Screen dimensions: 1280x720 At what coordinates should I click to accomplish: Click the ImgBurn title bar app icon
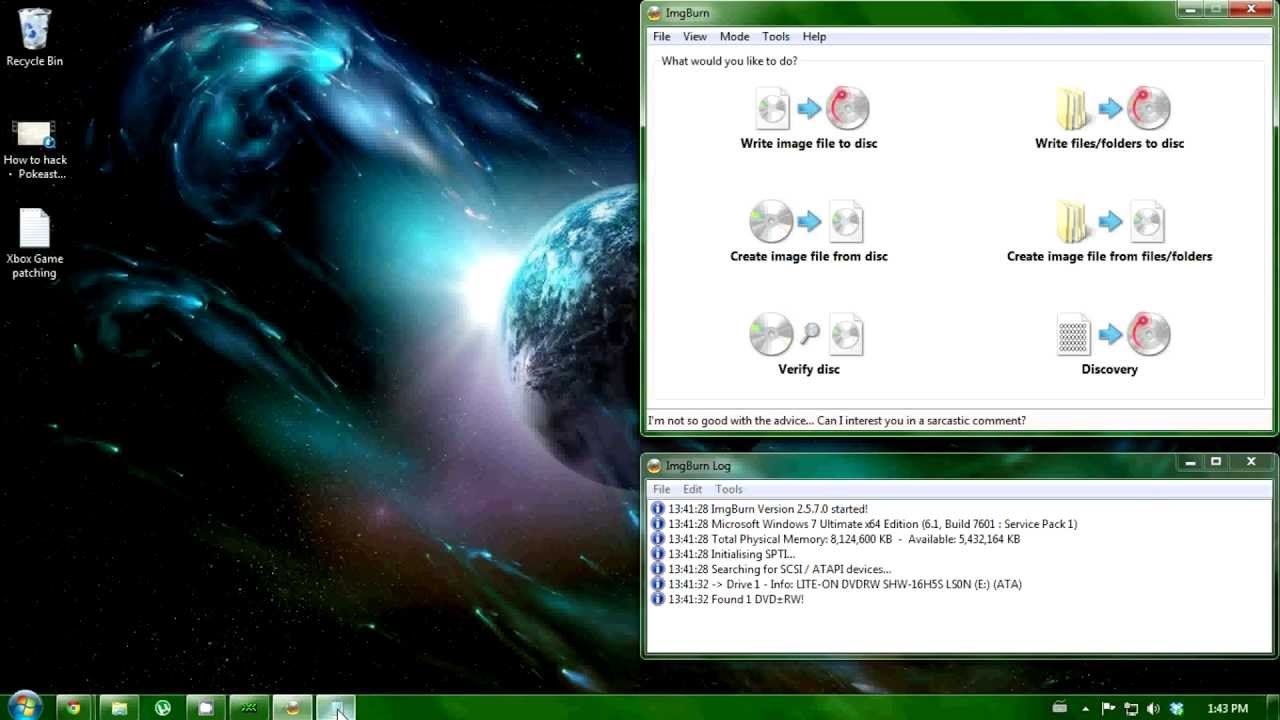[x=654, y=13]
